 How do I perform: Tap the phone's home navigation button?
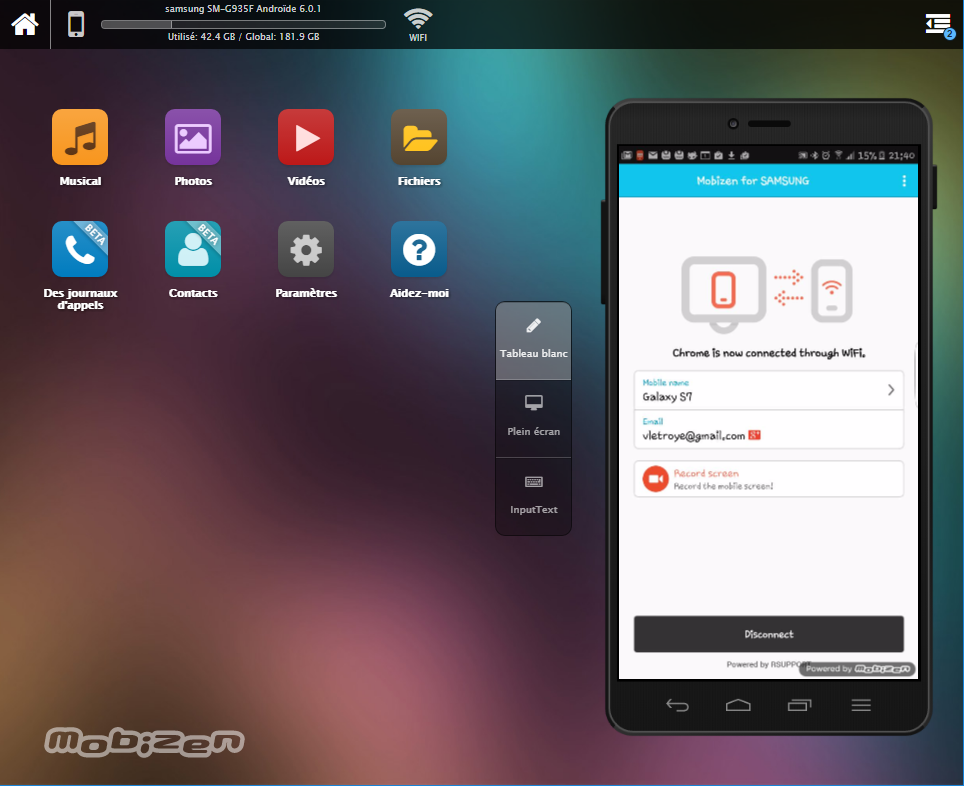click(738, 705)
